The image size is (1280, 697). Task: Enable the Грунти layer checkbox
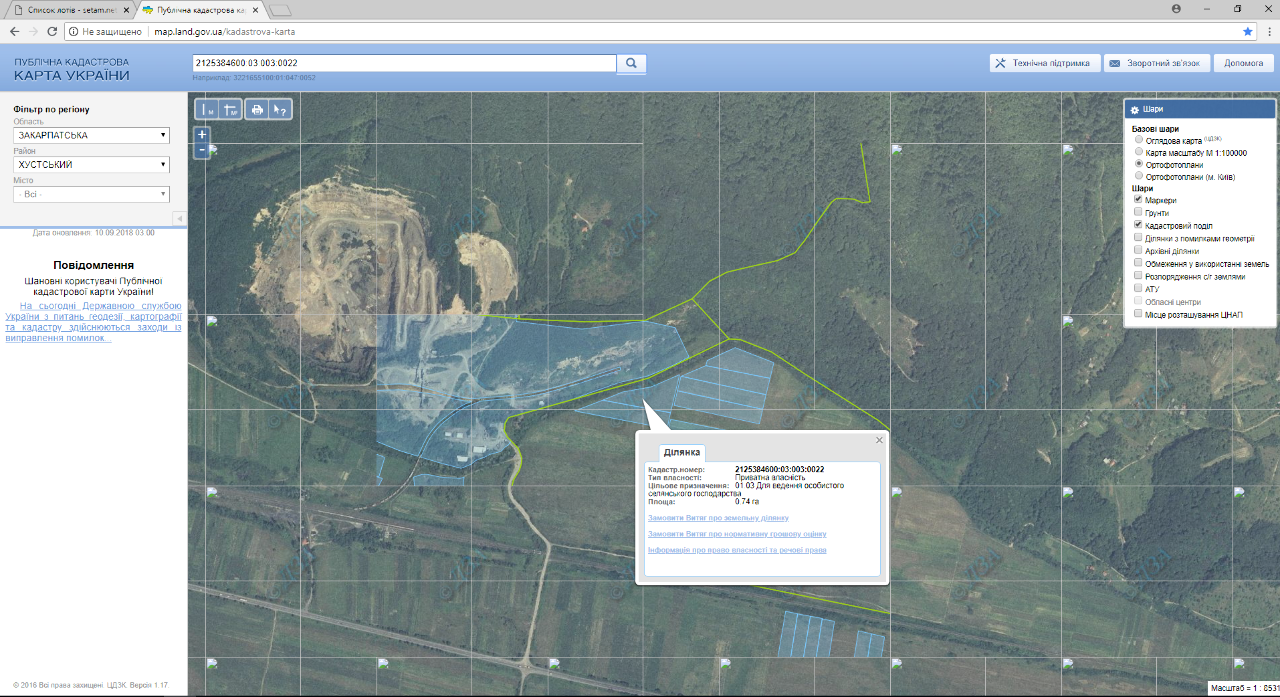(x=1138, y=213)
